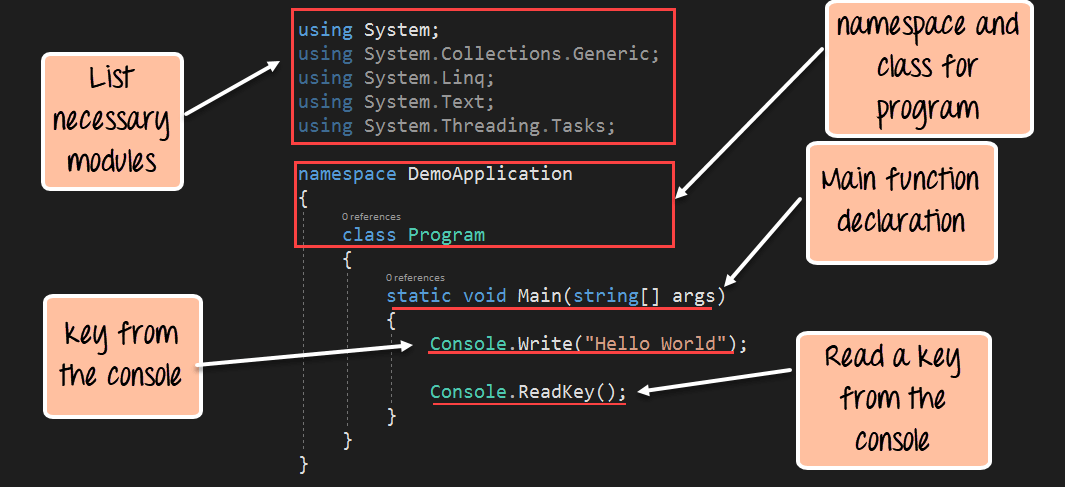
Task: Click the 'Read a key from the console' note
Action: click(x=892, y=399)
